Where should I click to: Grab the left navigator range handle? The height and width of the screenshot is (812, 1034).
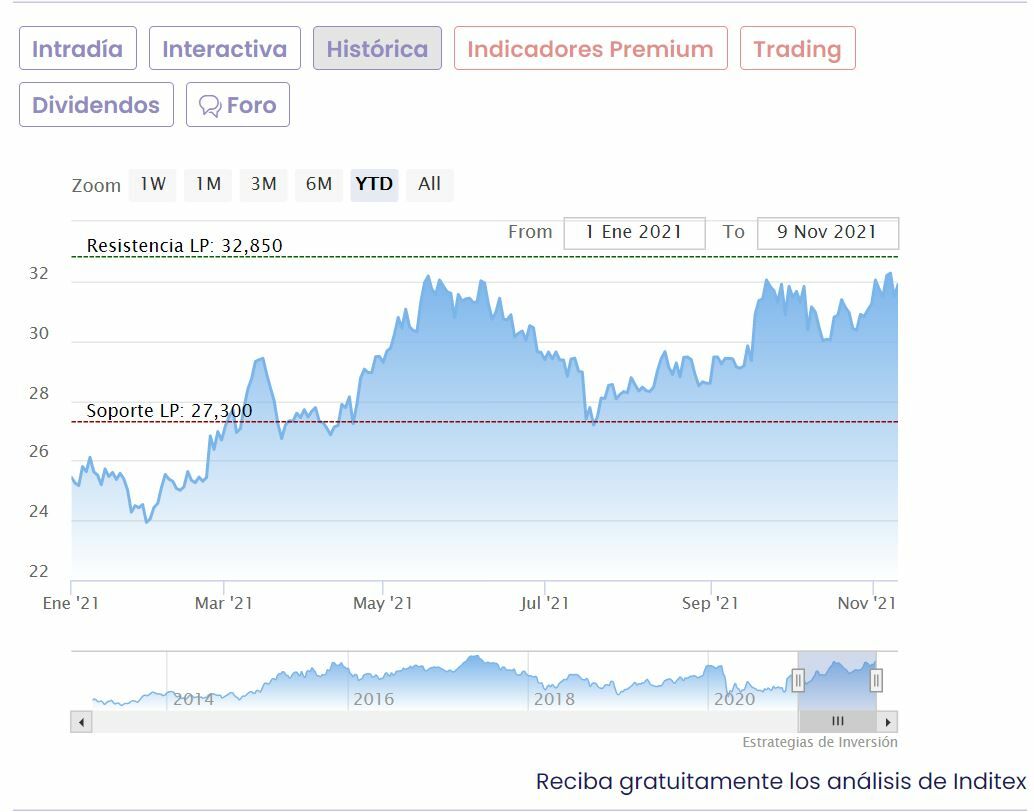[x=798, y=681]
